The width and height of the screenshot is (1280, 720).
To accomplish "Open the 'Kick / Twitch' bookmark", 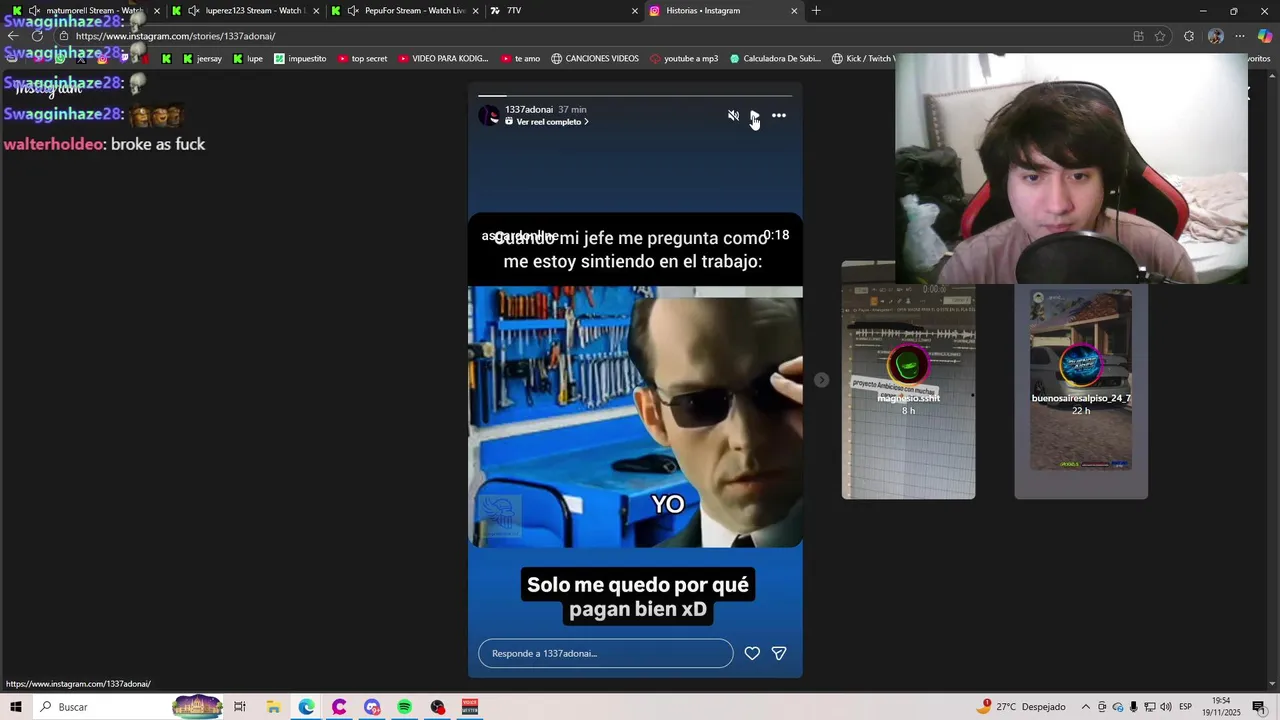I will (x=863, y=59).
